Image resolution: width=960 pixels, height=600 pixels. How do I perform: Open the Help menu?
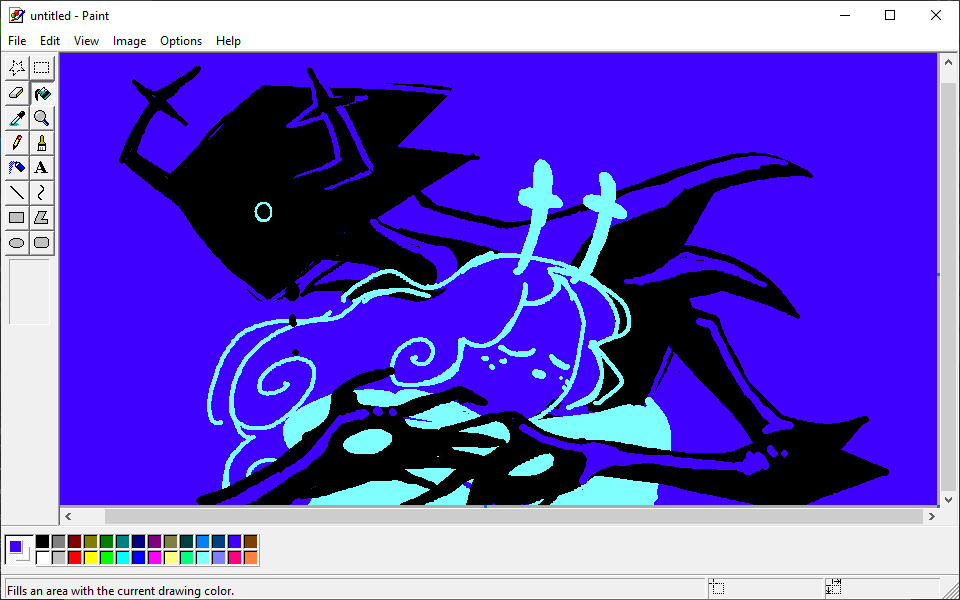228,40
